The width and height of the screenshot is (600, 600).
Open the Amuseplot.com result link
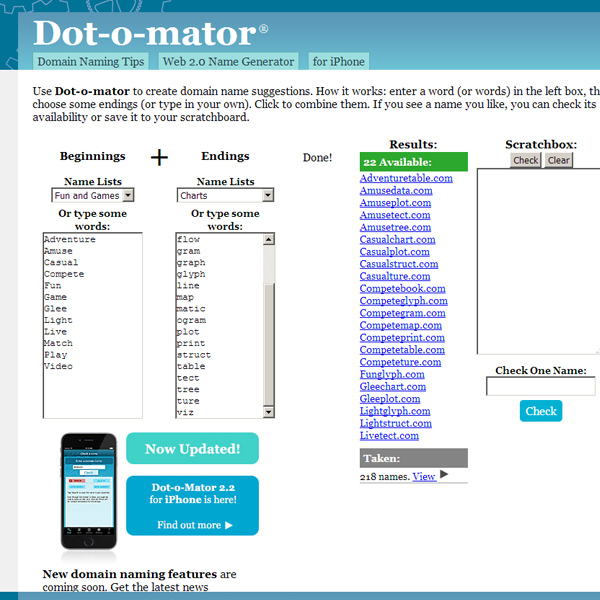pos(395,203)
